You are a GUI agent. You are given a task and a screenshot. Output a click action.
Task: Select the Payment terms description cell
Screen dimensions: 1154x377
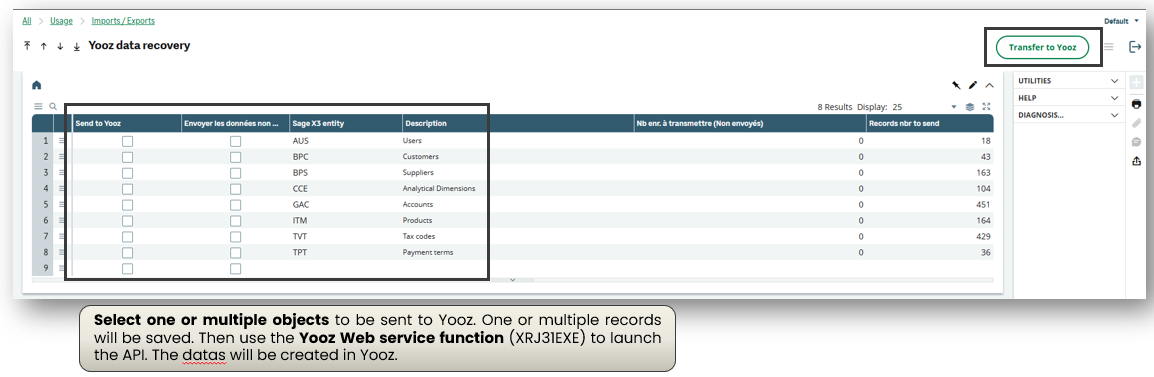click(518, 253)
